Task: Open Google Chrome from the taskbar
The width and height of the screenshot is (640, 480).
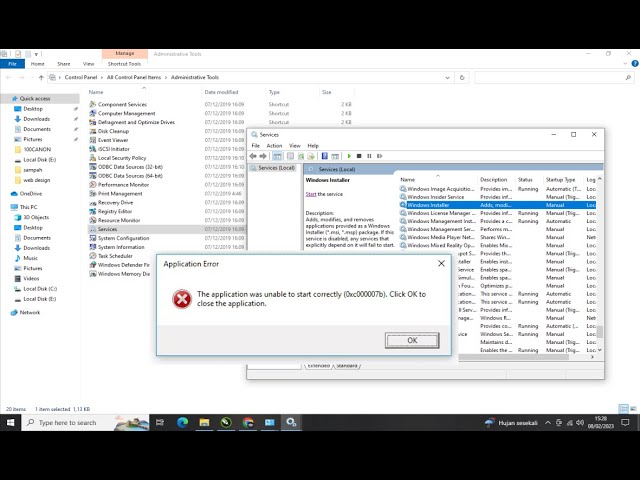Action: coord(248,422)
